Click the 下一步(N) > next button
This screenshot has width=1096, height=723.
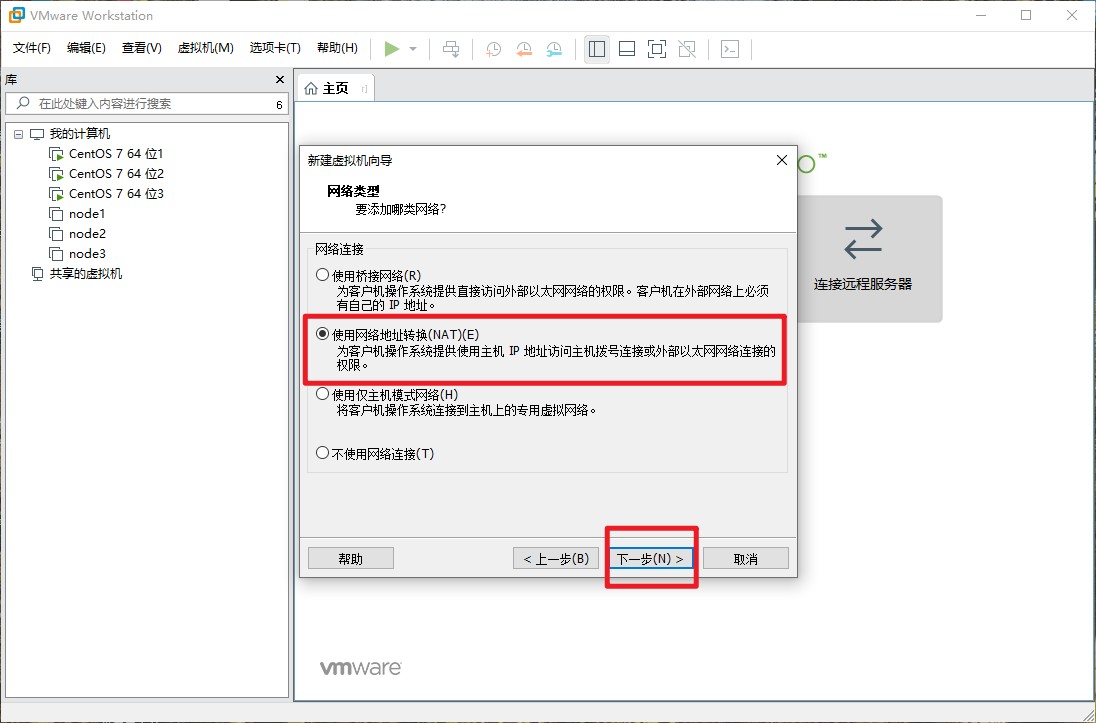click(x=651, y=559)
